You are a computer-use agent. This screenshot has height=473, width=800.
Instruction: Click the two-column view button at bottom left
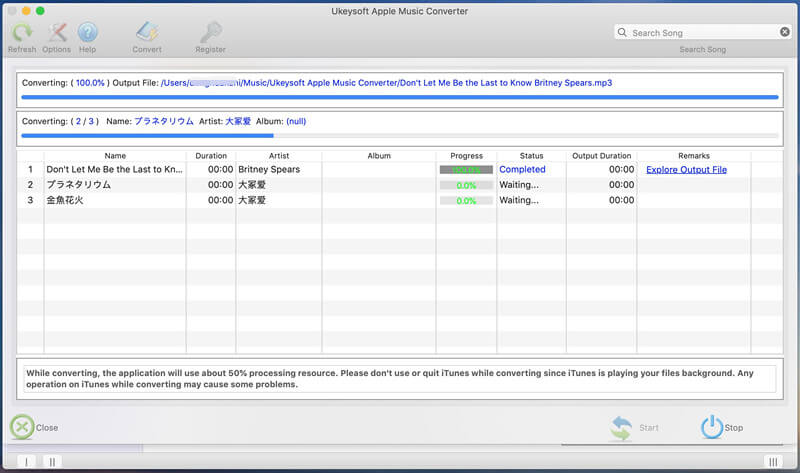point(52,462)
